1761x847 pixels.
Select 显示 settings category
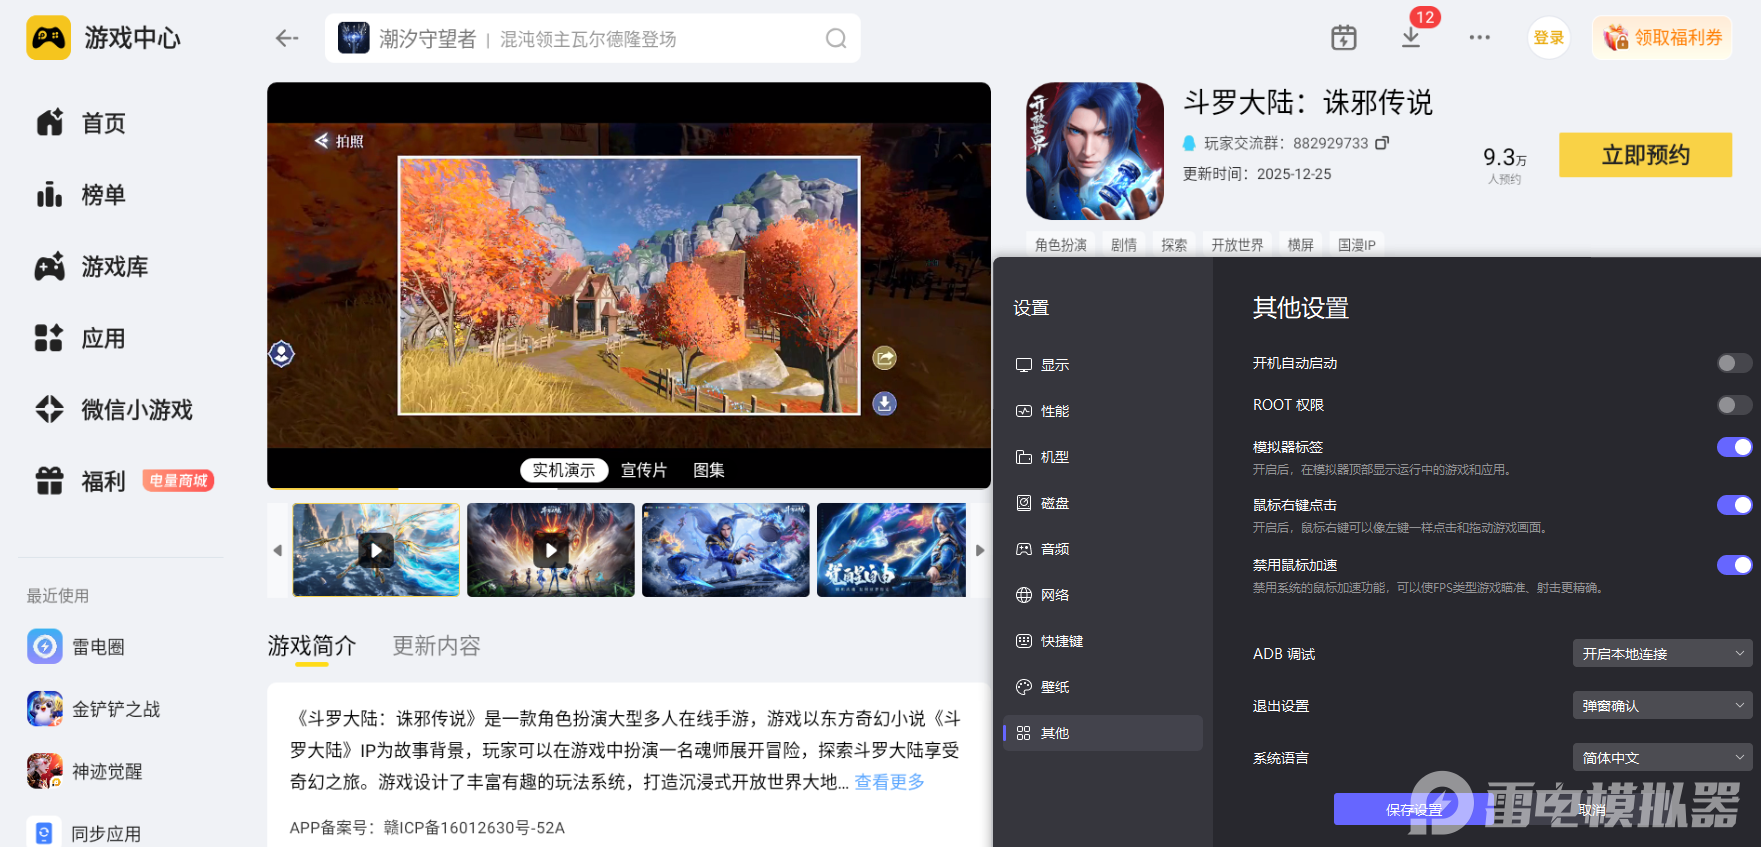coord(1103,365)
